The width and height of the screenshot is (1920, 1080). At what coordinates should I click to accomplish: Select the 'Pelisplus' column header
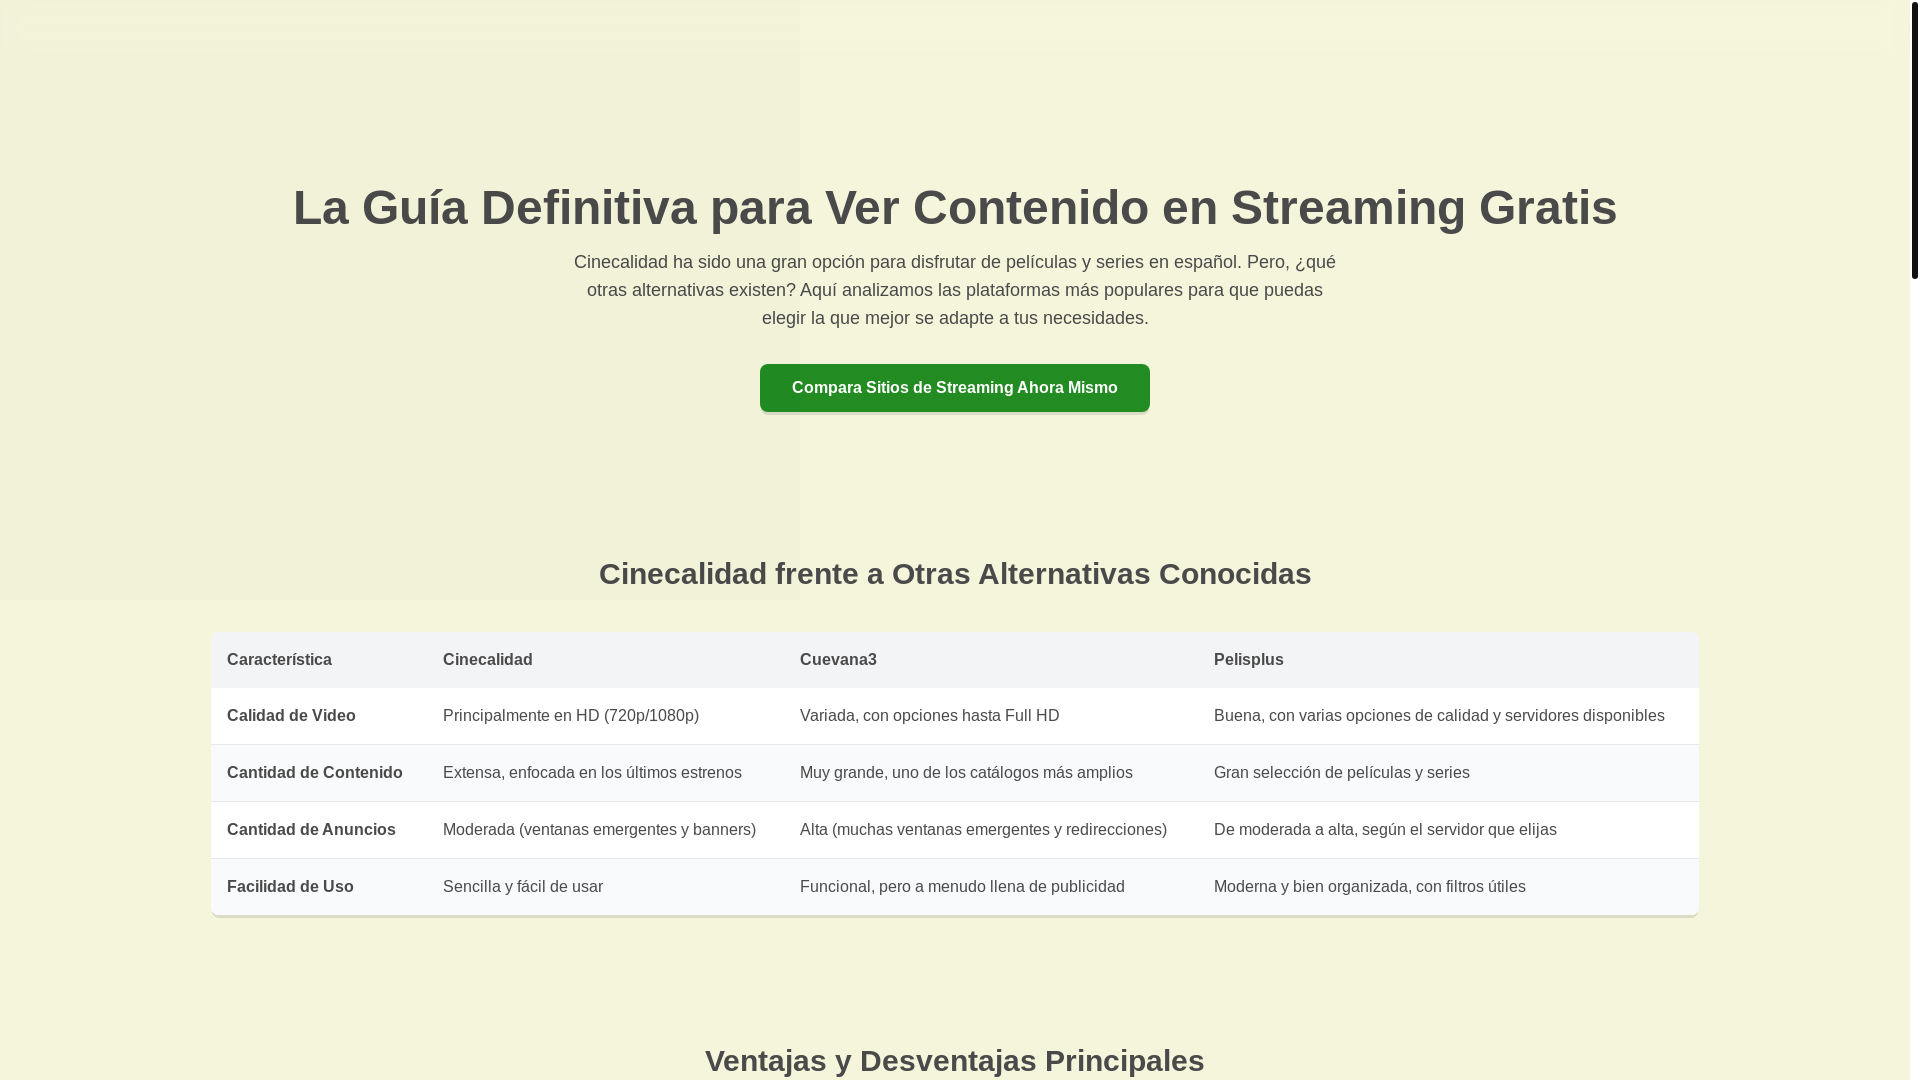pyautogui.click(x=1448, y=660)
